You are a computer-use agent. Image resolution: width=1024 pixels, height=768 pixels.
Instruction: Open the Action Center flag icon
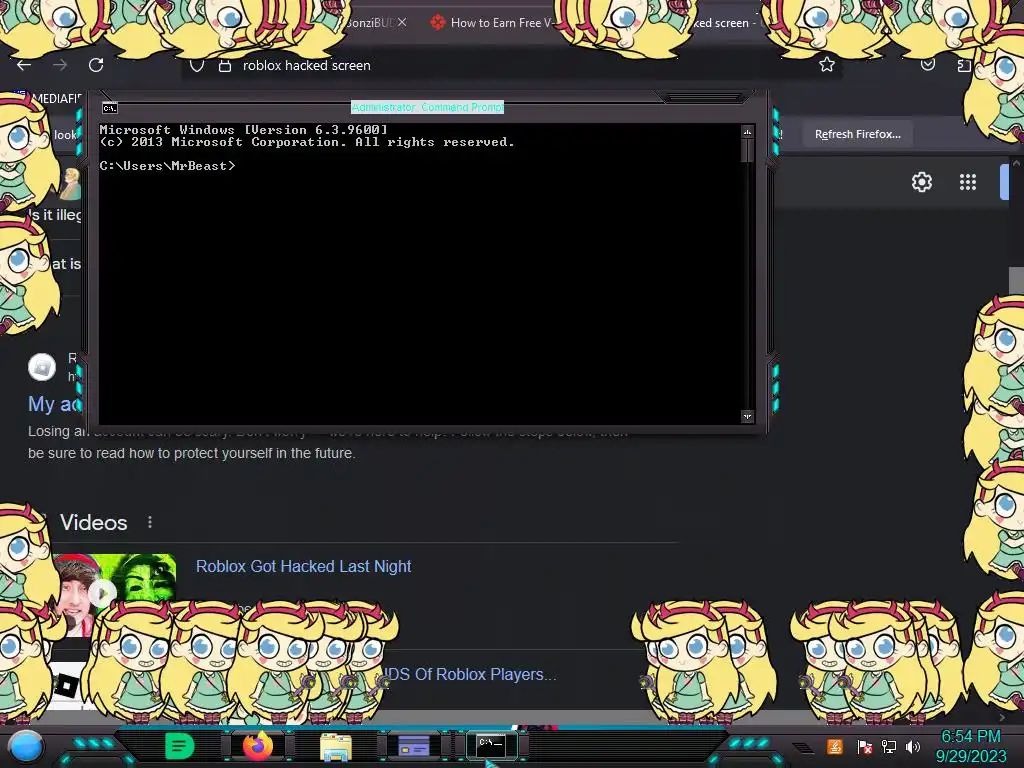point(865,746)
